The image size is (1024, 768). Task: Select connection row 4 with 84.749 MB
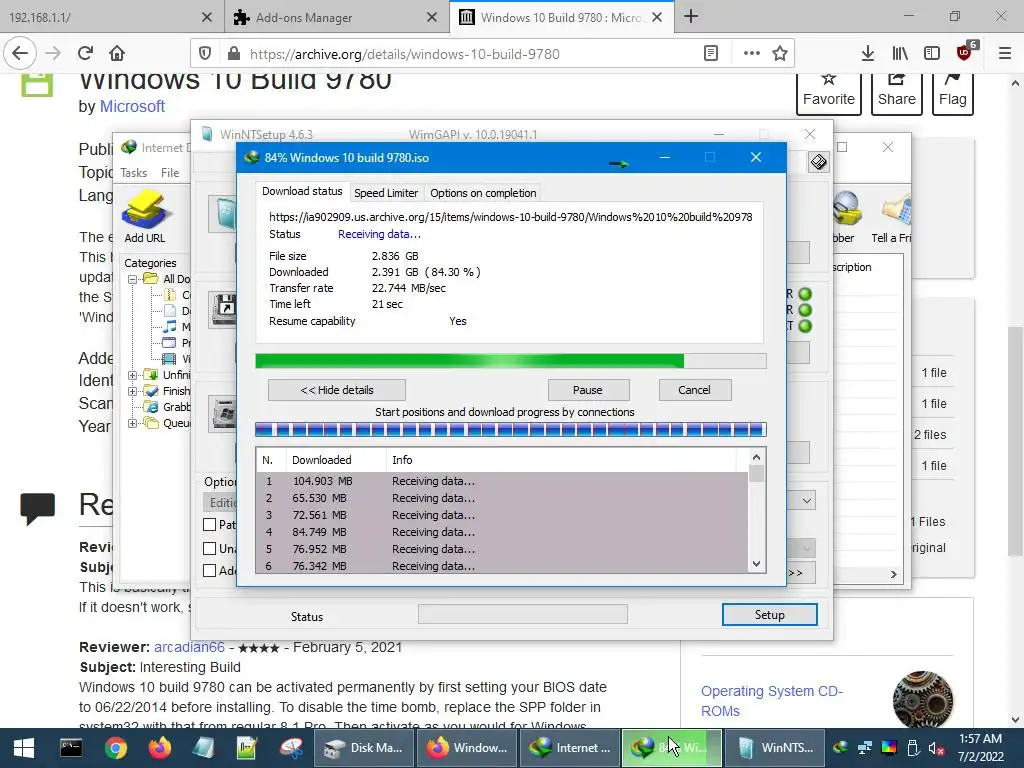coord(502,532)
